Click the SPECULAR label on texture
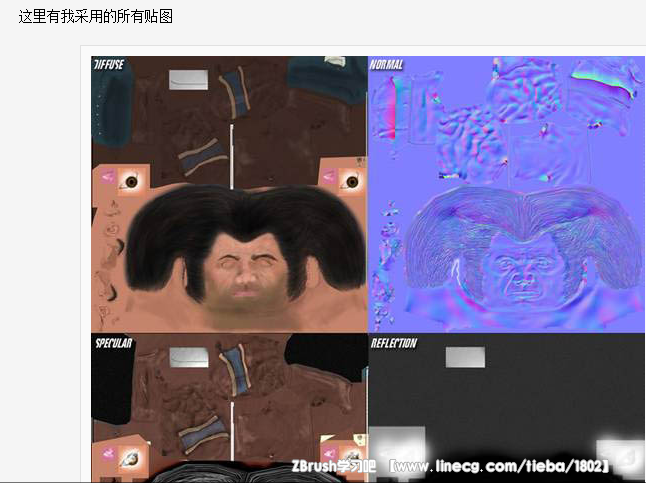The image size is (646, 483). (114, 343)
